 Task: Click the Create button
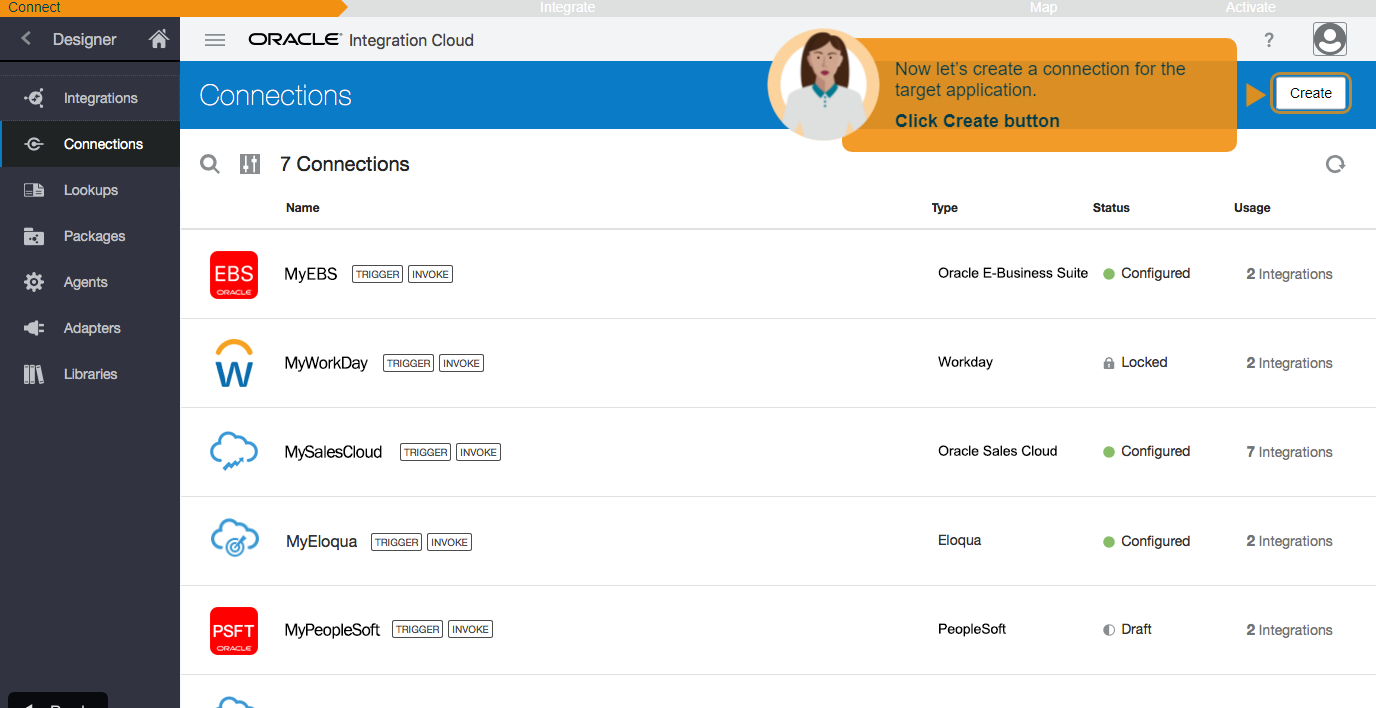pos(1310,93)
